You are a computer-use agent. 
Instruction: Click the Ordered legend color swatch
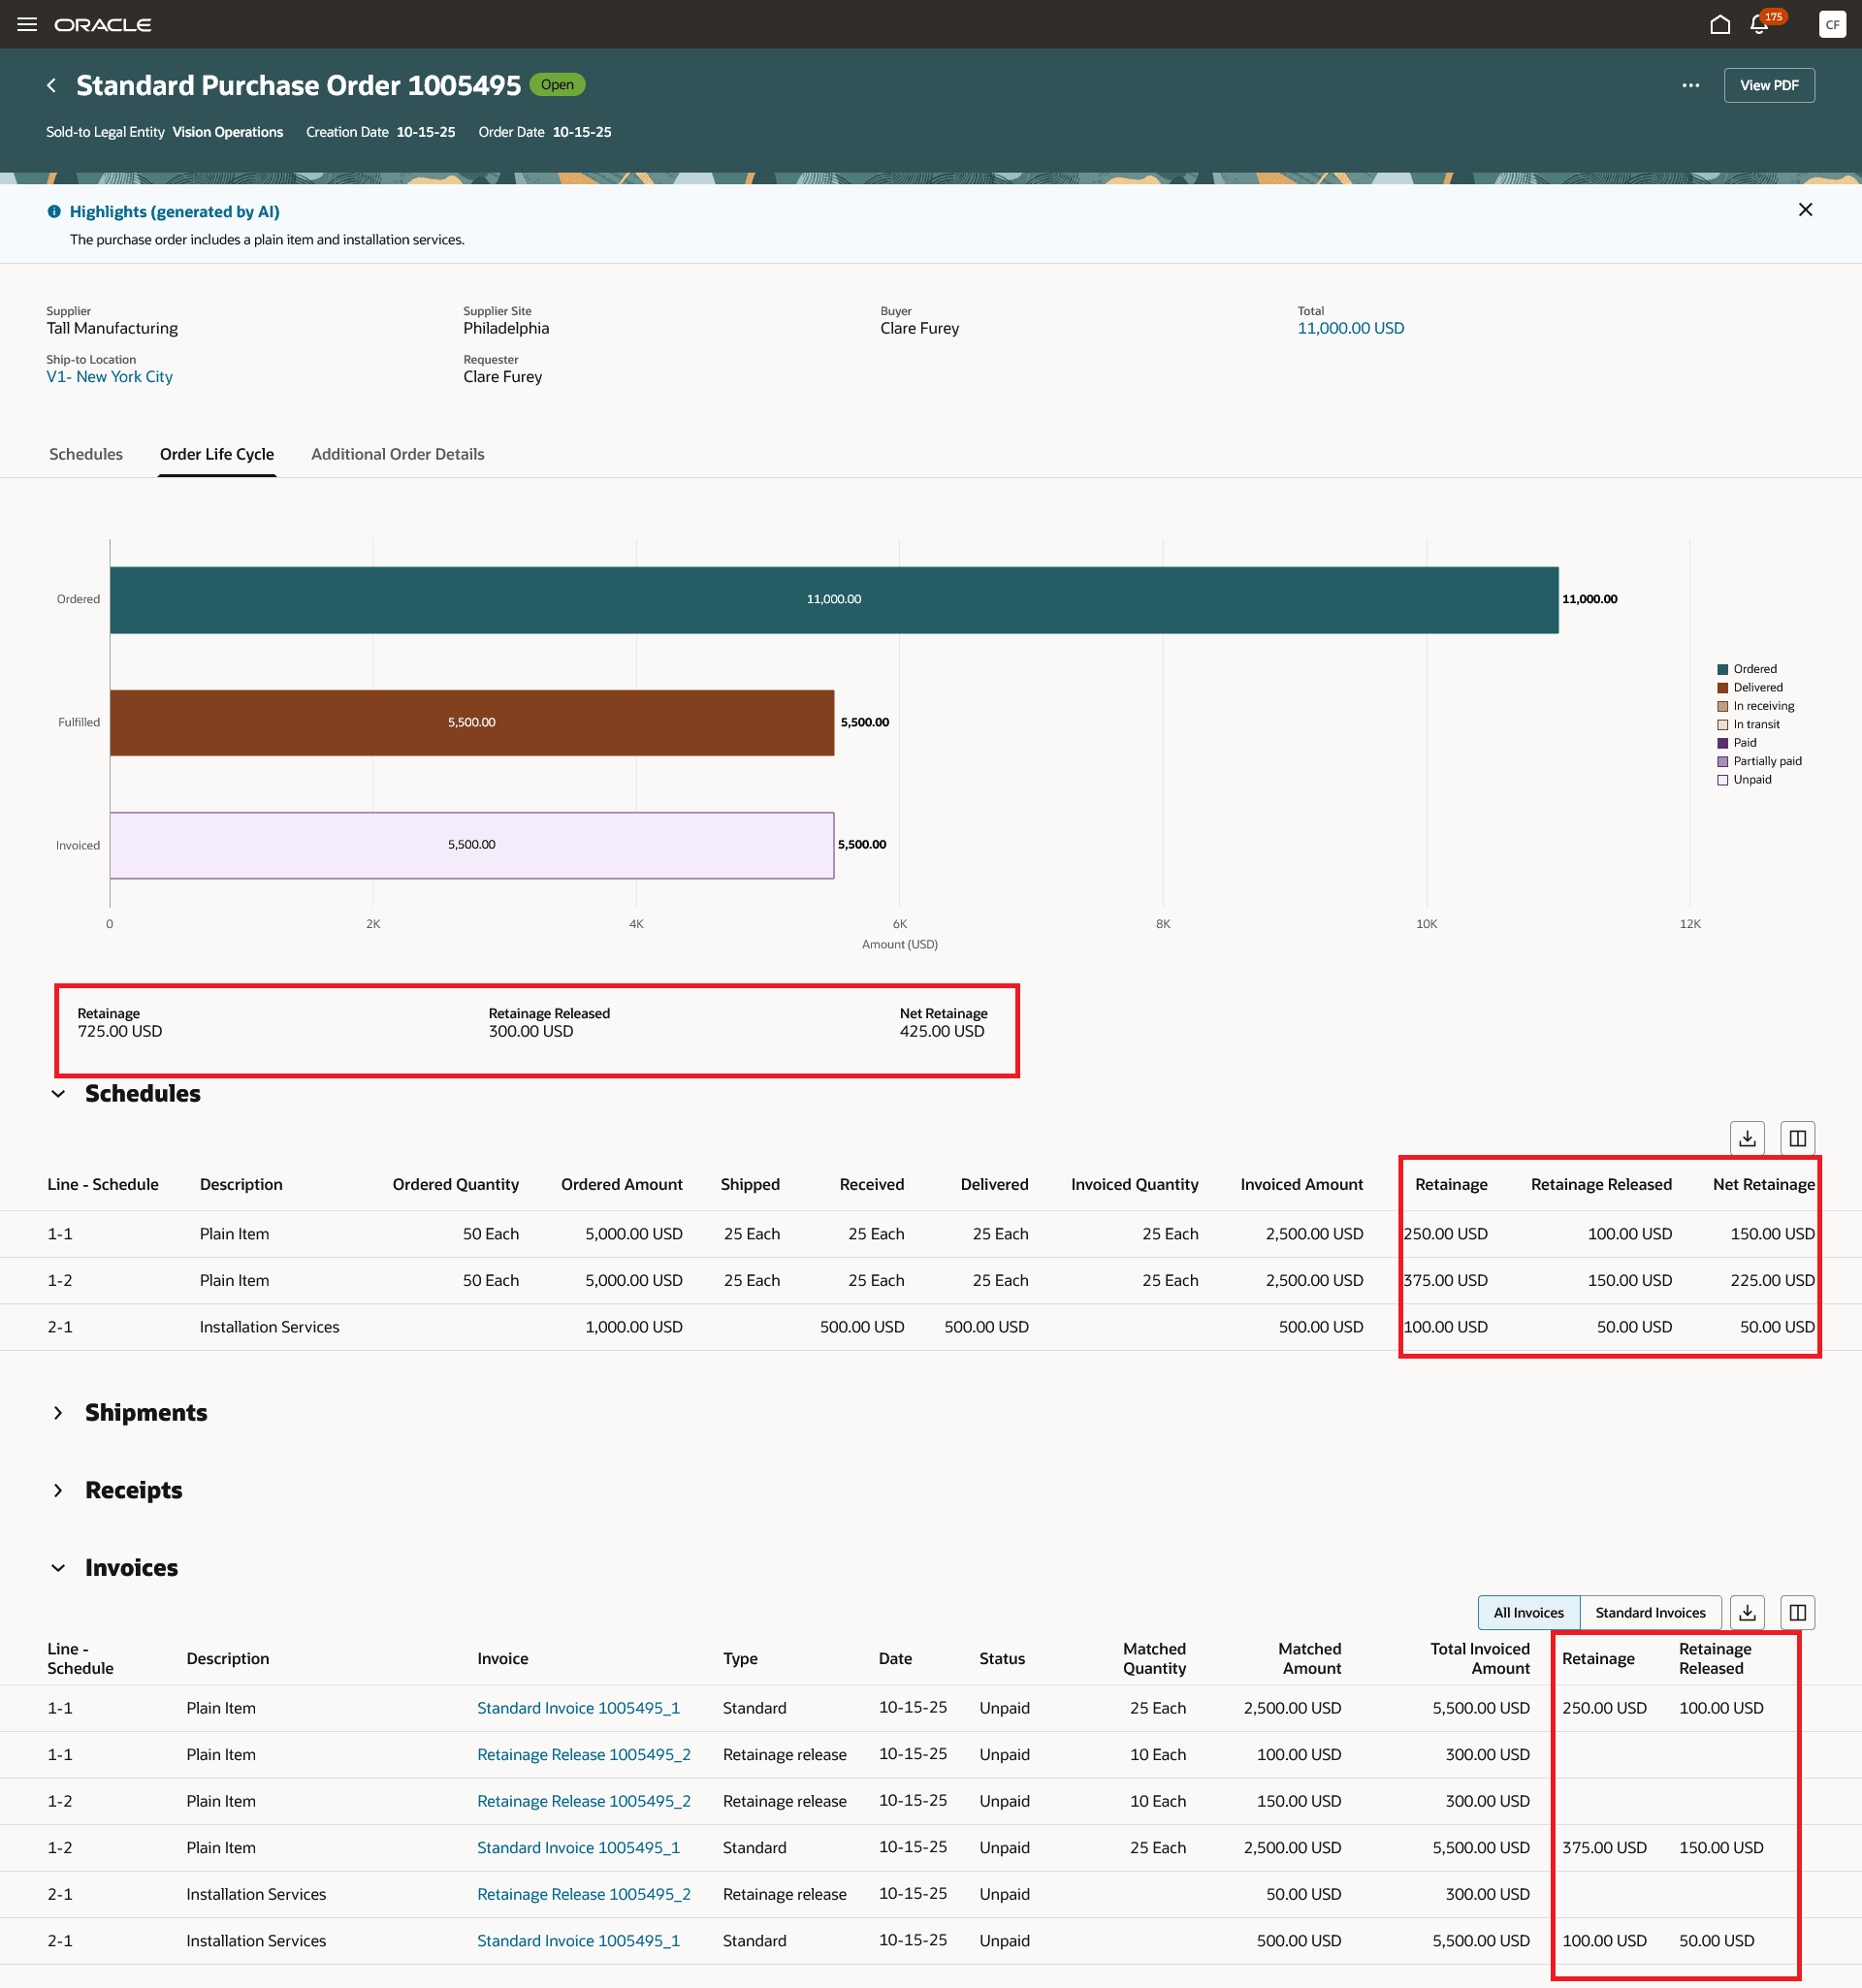coord(1722,669)
